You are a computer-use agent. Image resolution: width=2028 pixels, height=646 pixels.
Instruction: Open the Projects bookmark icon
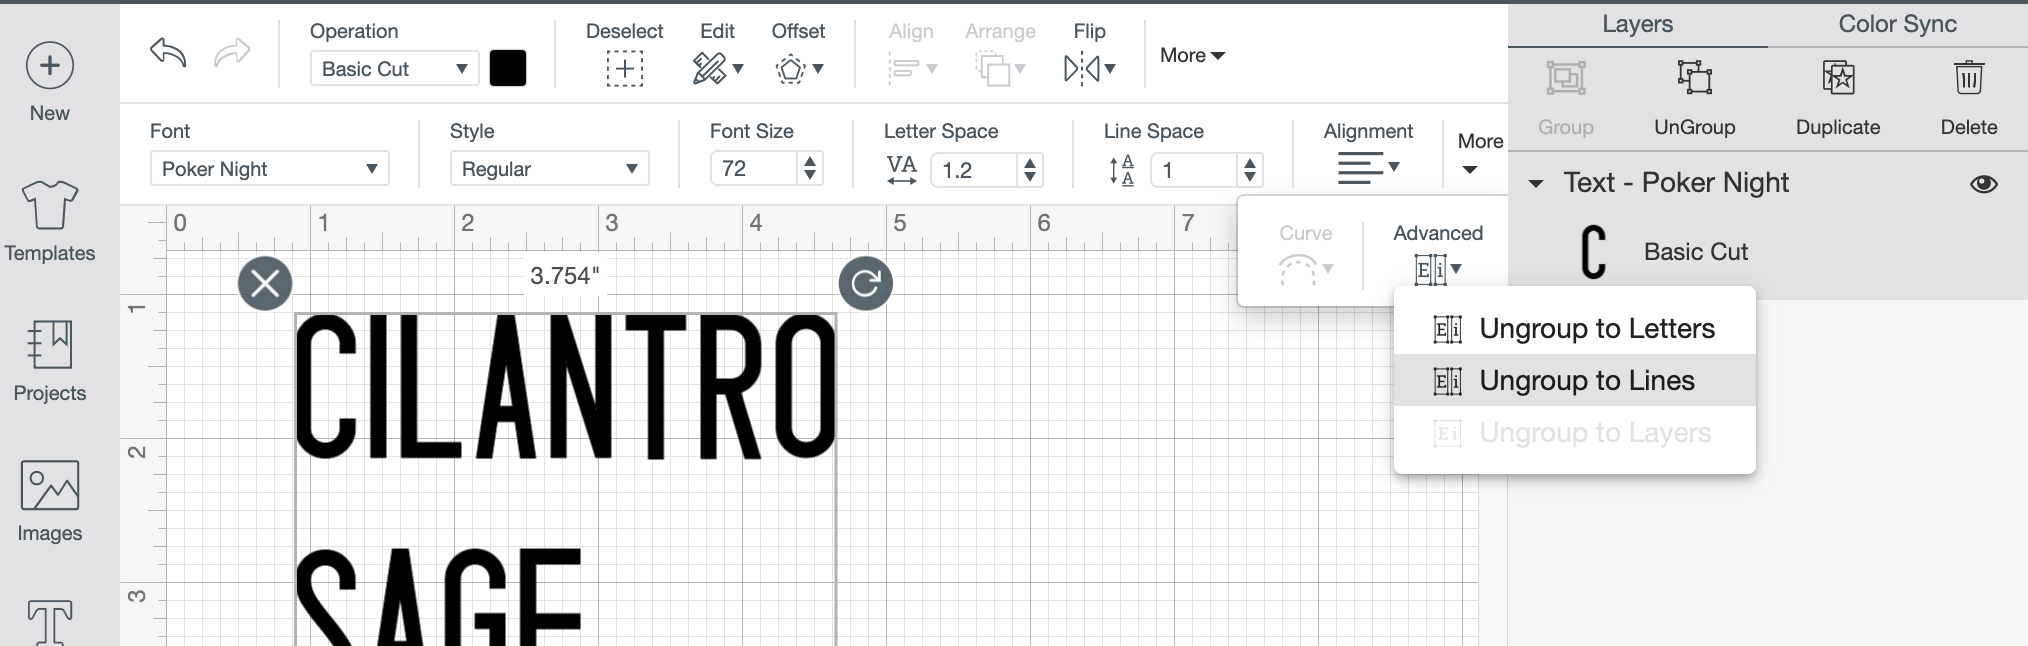click(49, 345)
